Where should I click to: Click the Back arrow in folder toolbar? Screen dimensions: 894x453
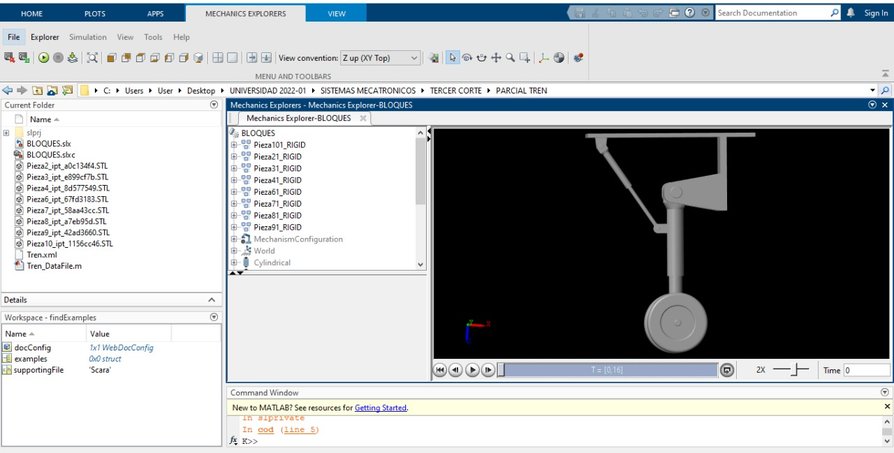(7, 90)
